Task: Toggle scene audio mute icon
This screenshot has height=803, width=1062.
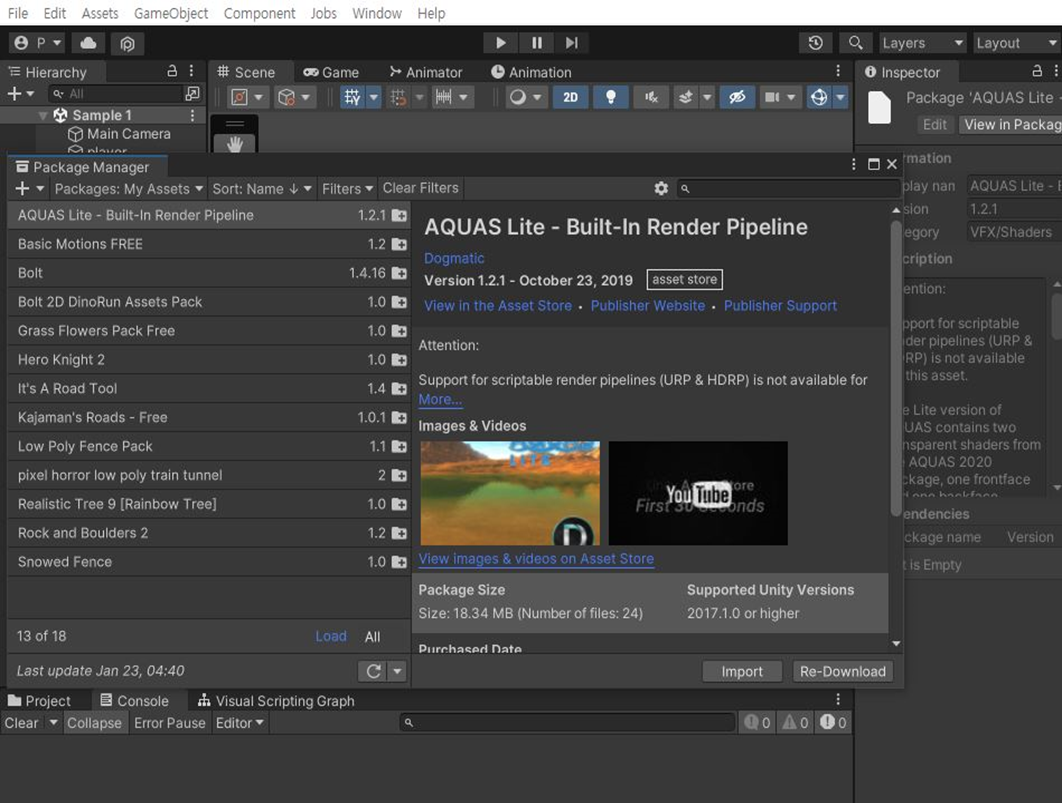Action: (651, 97)
